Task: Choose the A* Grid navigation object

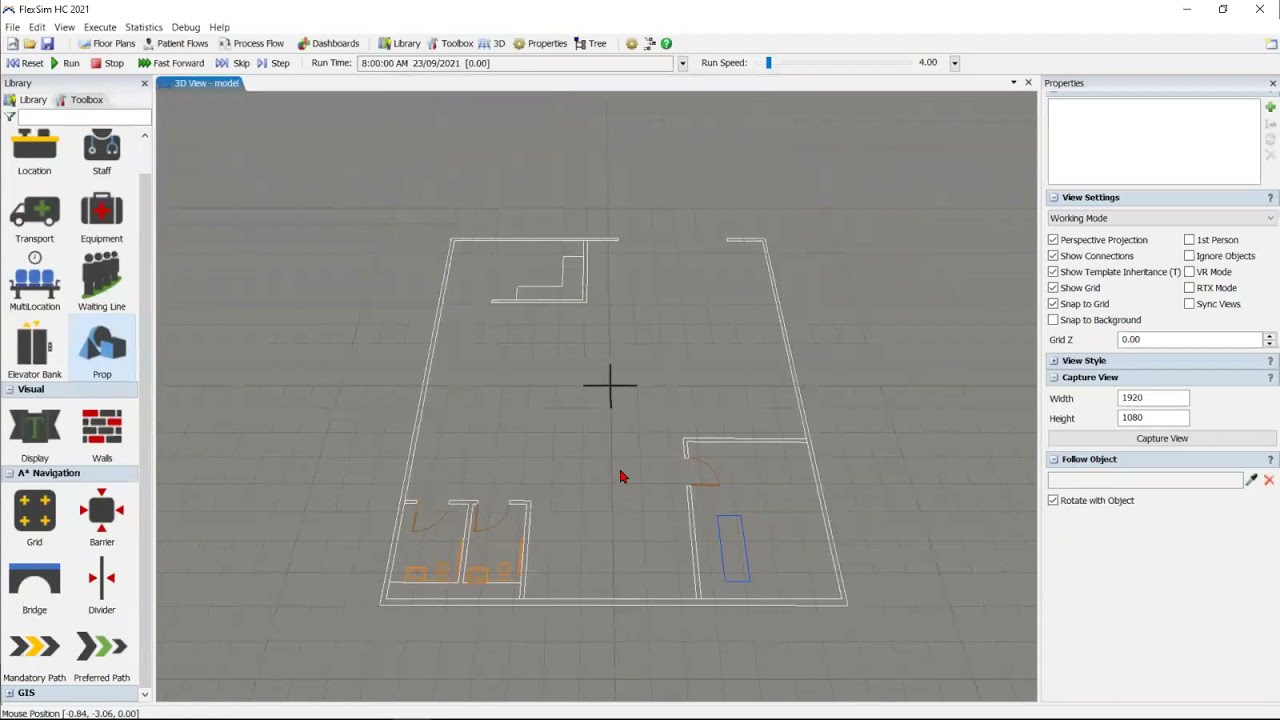Action: 34,518
